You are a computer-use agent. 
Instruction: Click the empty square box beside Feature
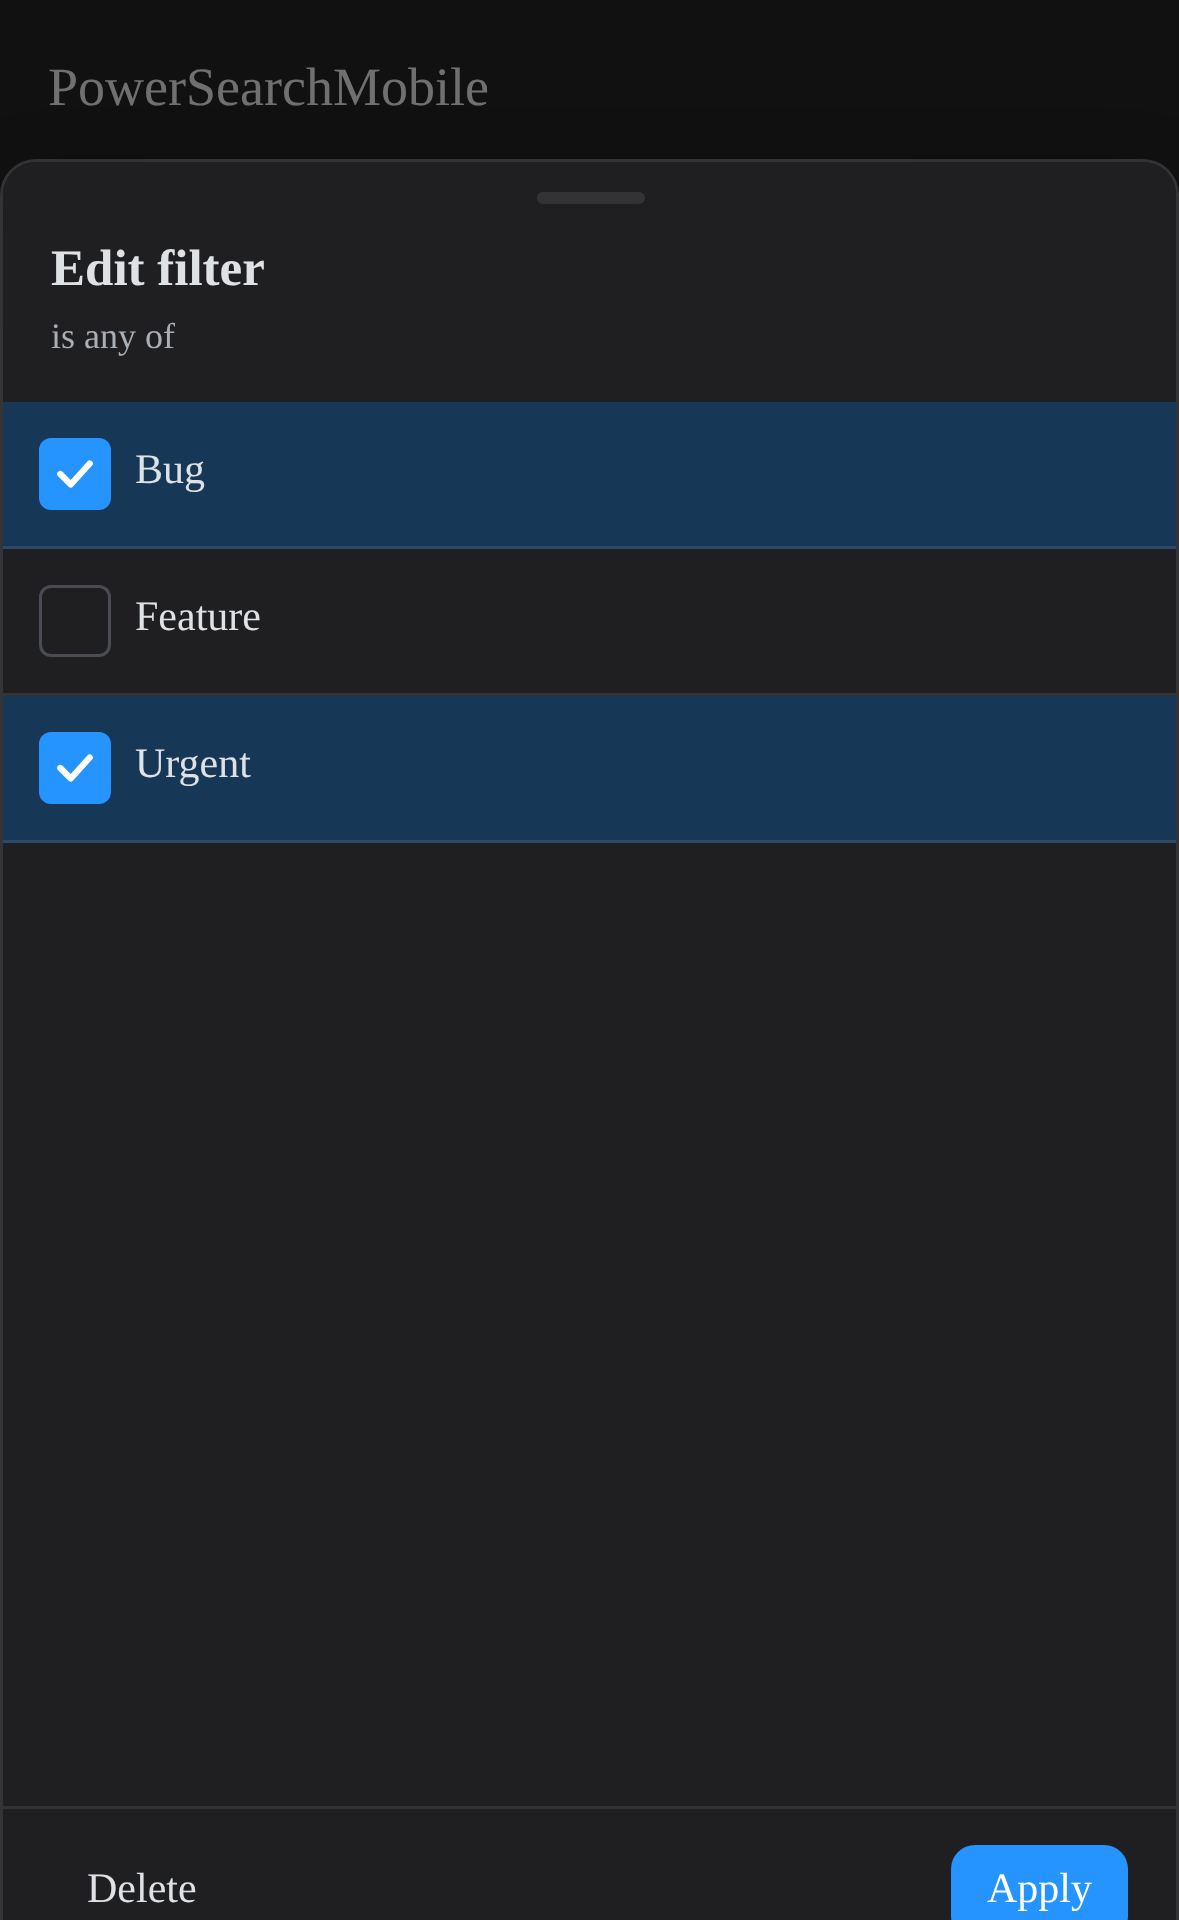[x=75, y=621]
